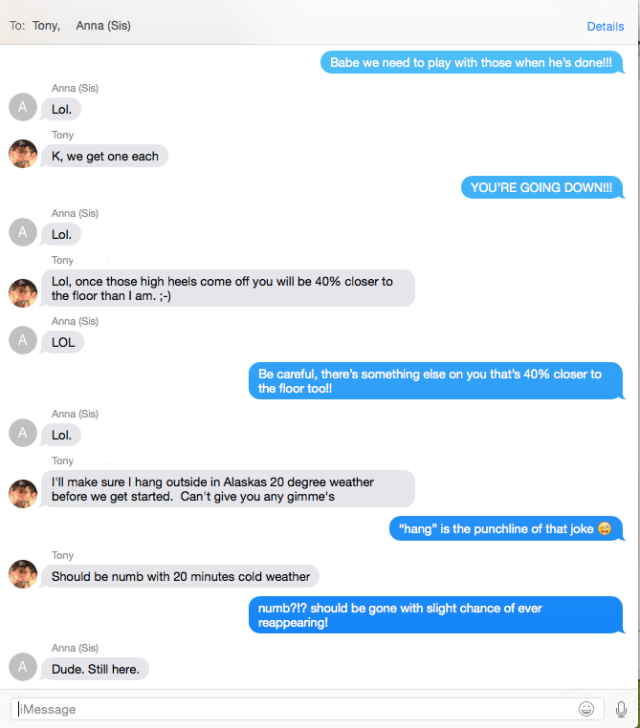This screenshot has height=728, width=640.
Task: Click Tony's avatar next to the Alaska message
Action: (23, 493)
